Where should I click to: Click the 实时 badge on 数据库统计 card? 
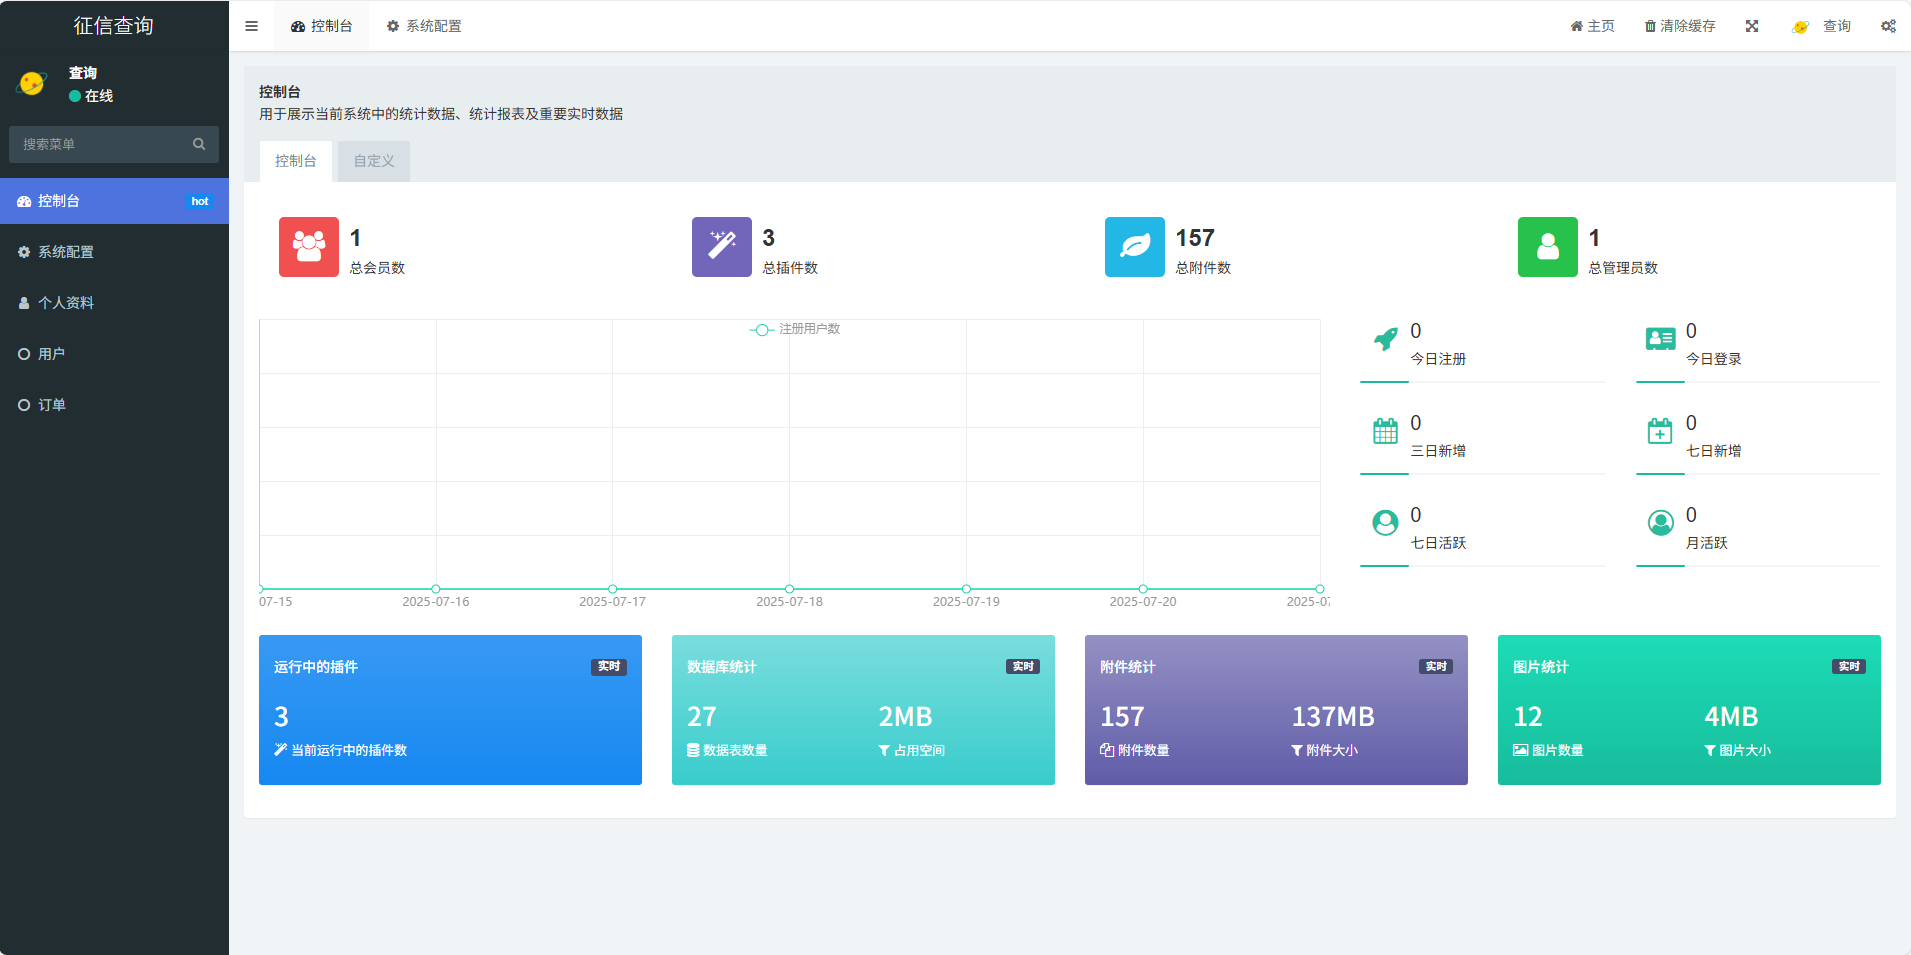click(x=1023, y=666)
